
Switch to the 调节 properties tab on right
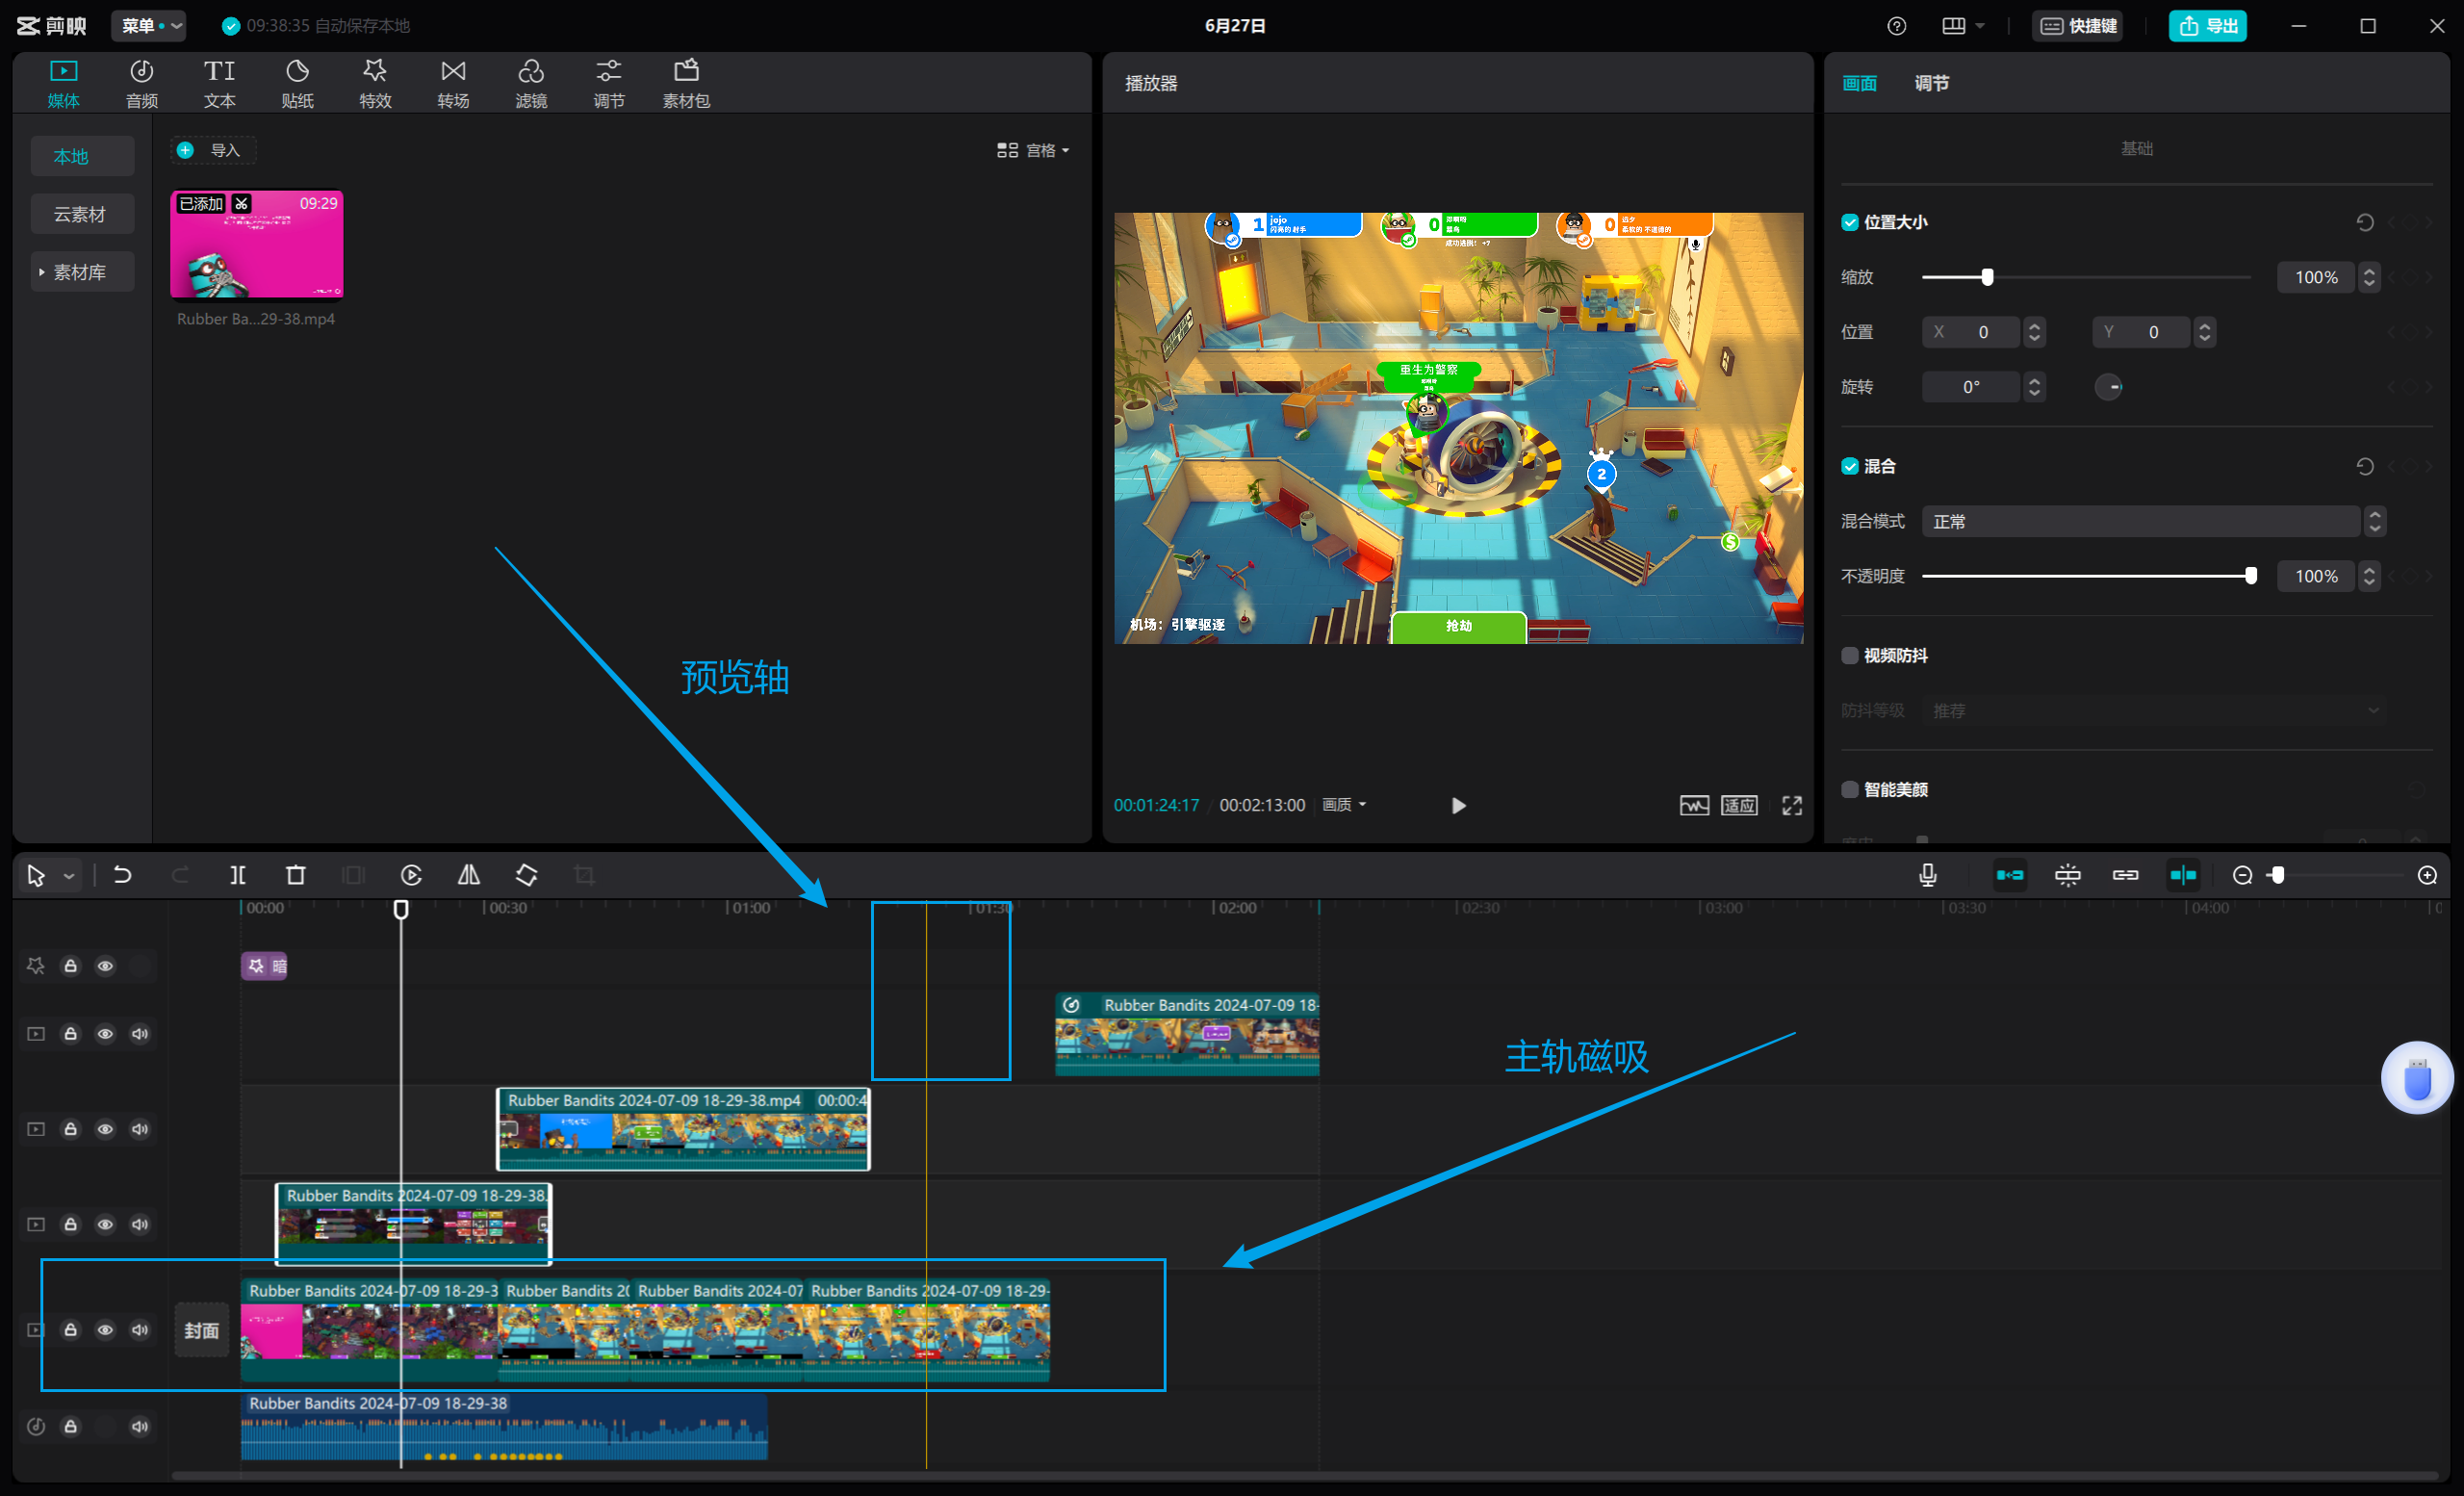click(x=1931, y=83)
